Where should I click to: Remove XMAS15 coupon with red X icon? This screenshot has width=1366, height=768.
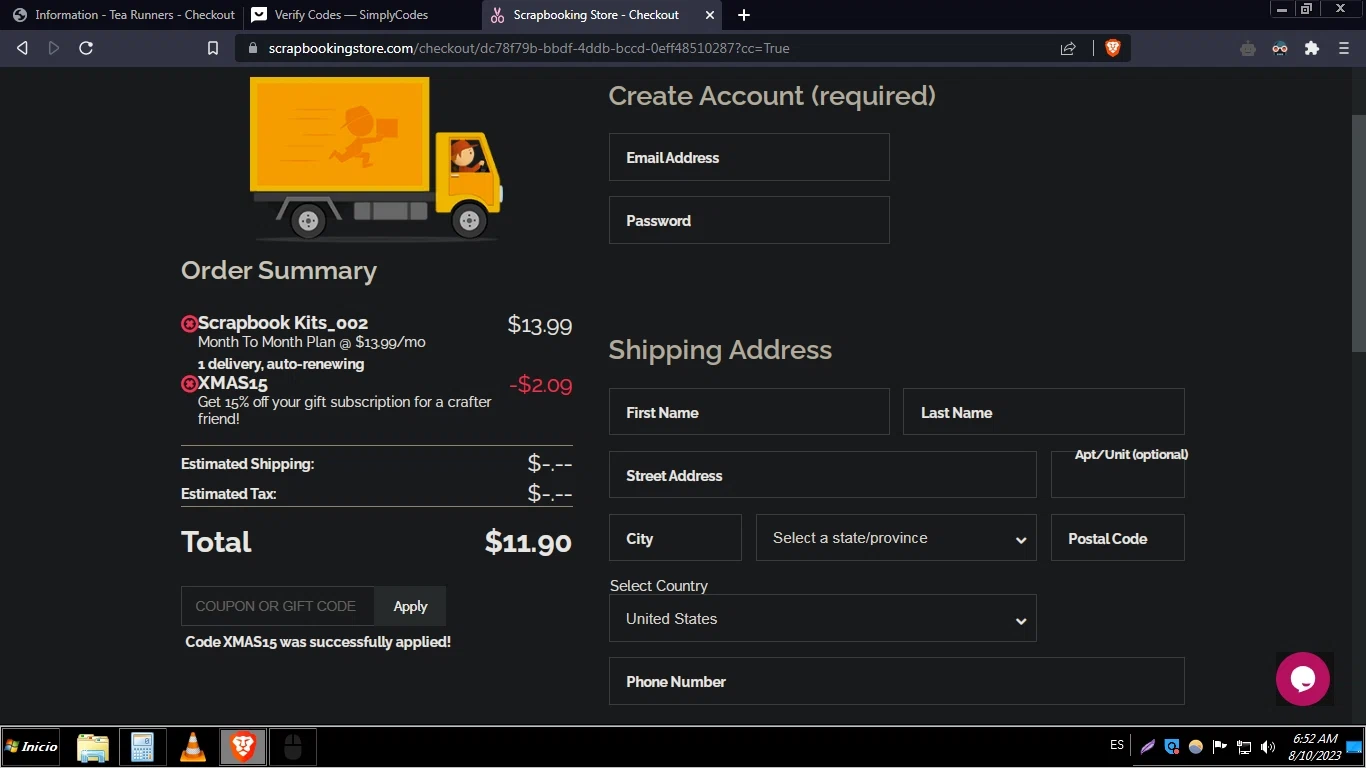189,384
